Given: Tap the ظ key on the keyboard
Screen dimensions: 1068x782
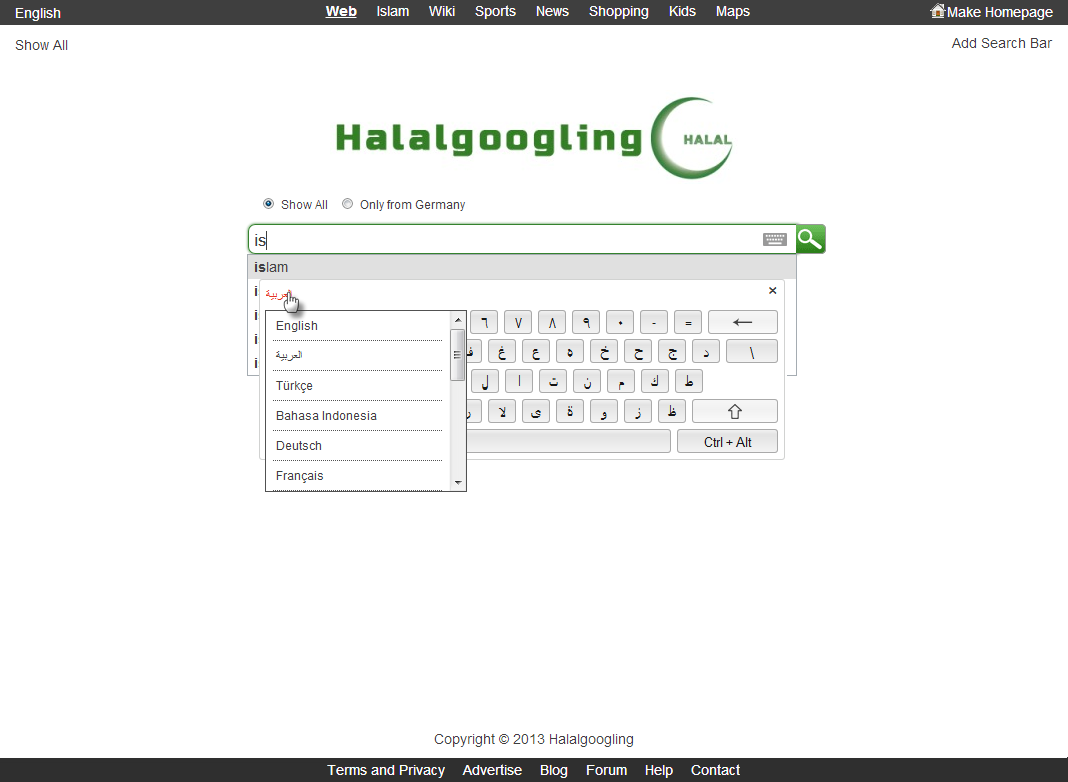Looking at the screenshot, I should coord(672,411).
